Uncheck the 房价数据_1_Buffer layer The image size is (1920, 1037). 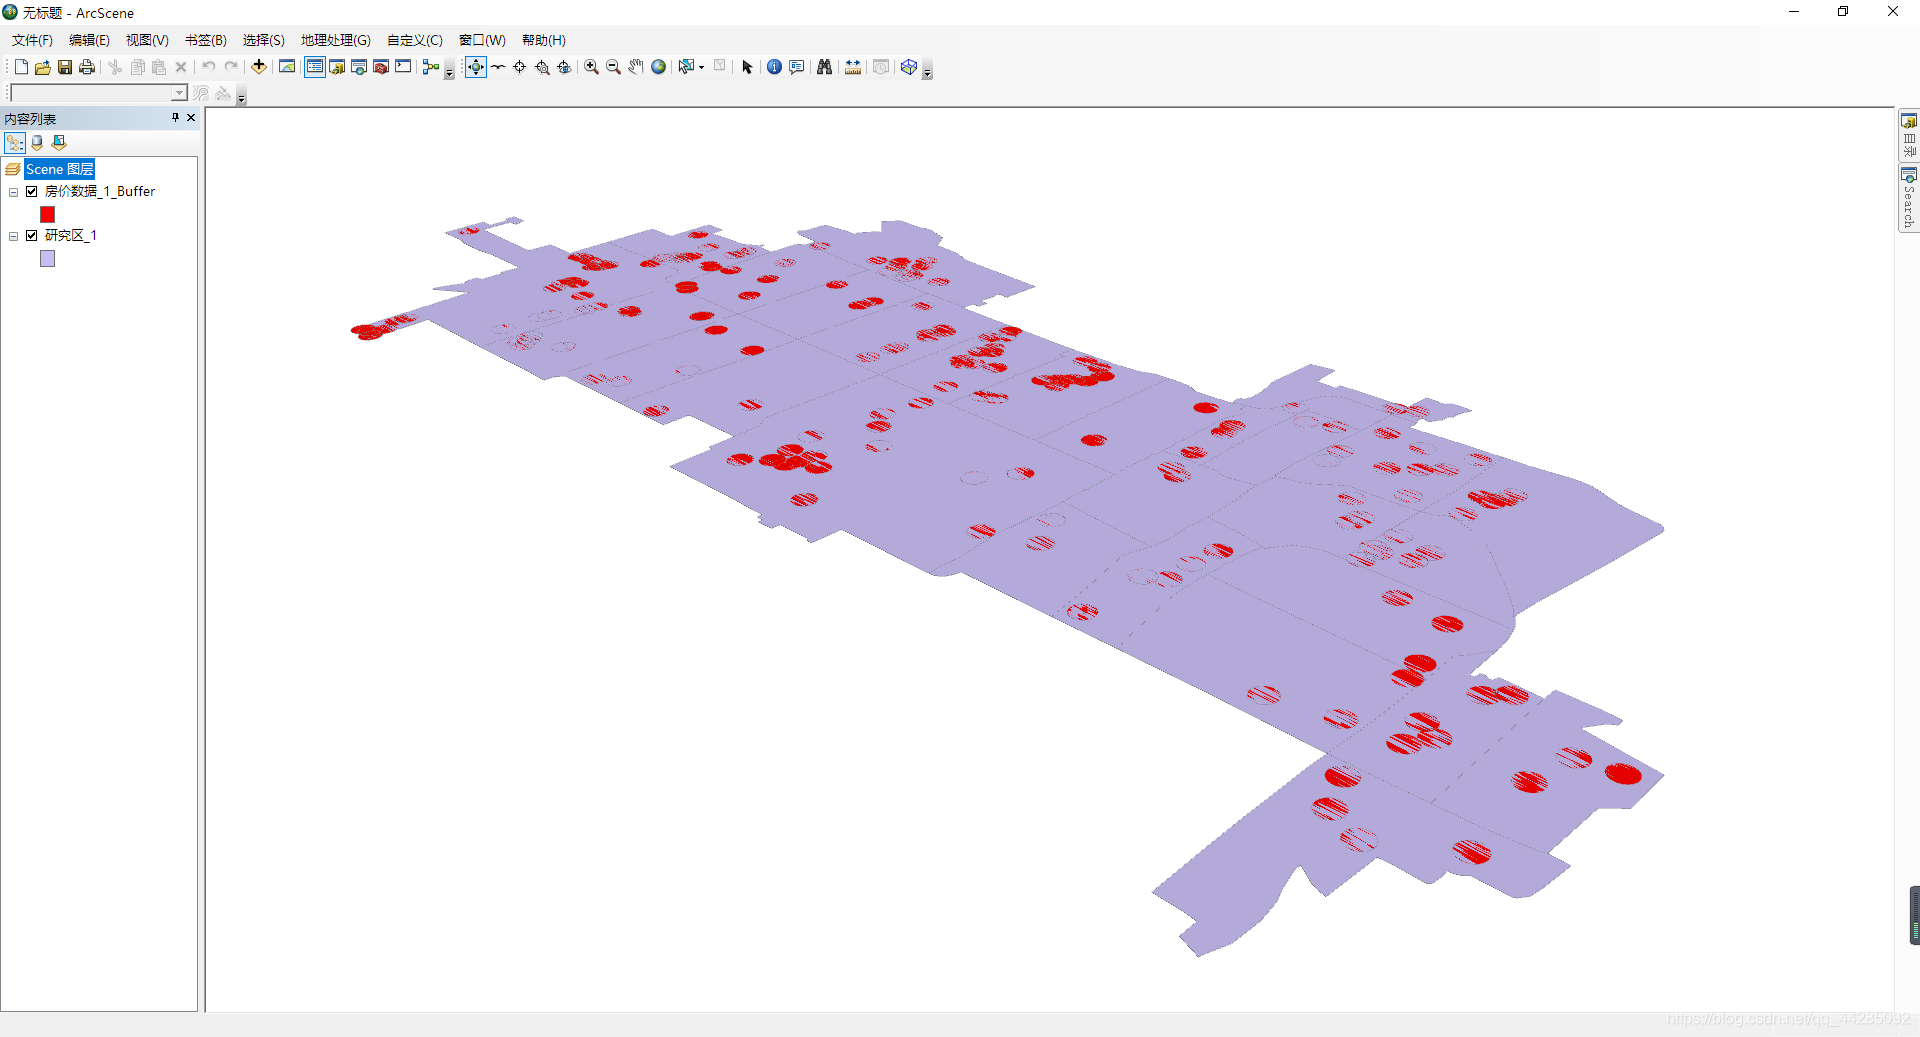tap(32, 191)
